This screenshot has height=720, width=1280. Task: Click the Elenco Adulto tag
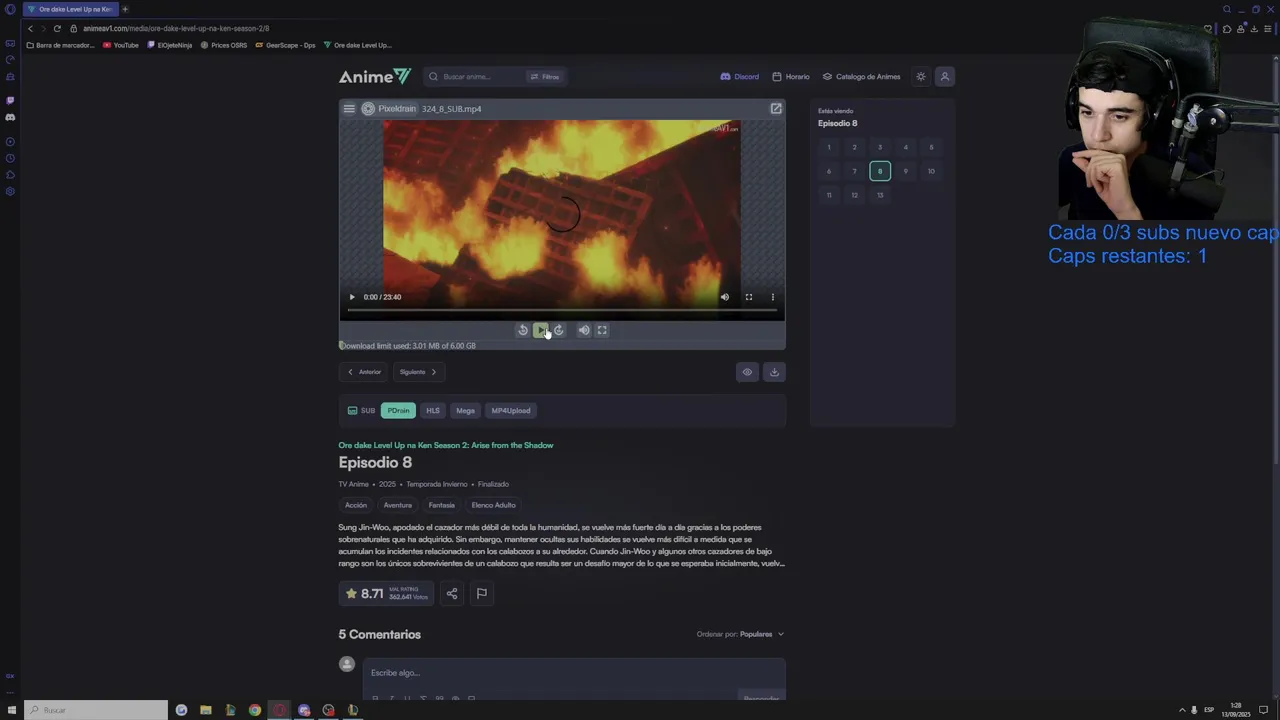493,506
